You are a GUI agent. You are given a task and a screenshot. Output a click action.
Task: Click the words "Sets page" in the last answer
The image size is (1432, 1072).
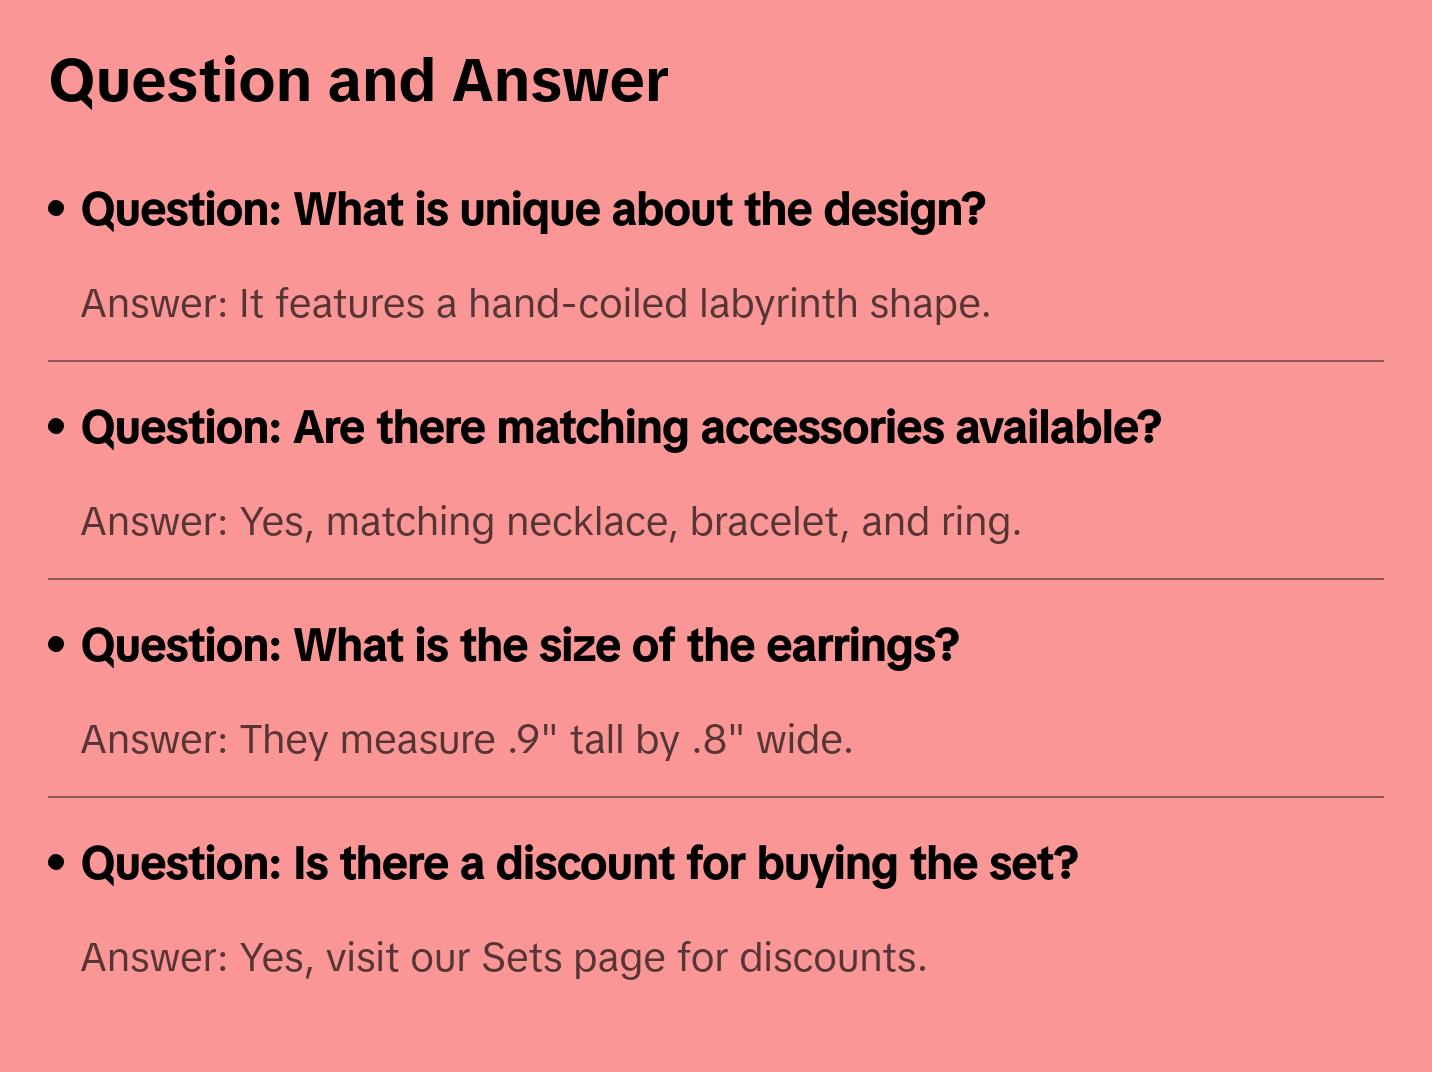point(573,958)
